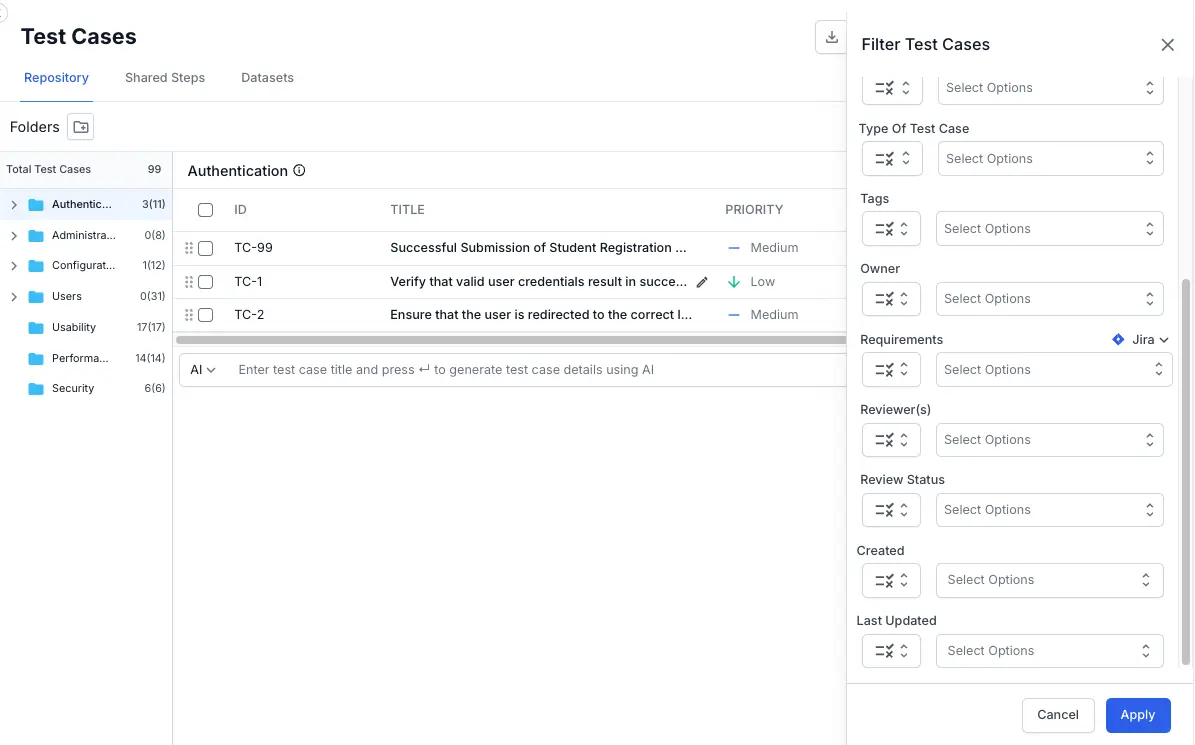Expand the Administration folder chevron

click(14, 236)
